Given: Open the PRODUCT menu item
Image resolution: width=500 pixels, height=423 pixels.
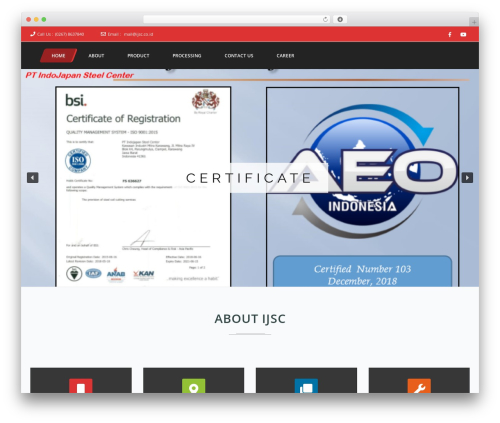Looking at the screenshot, I should pos(138,56).
